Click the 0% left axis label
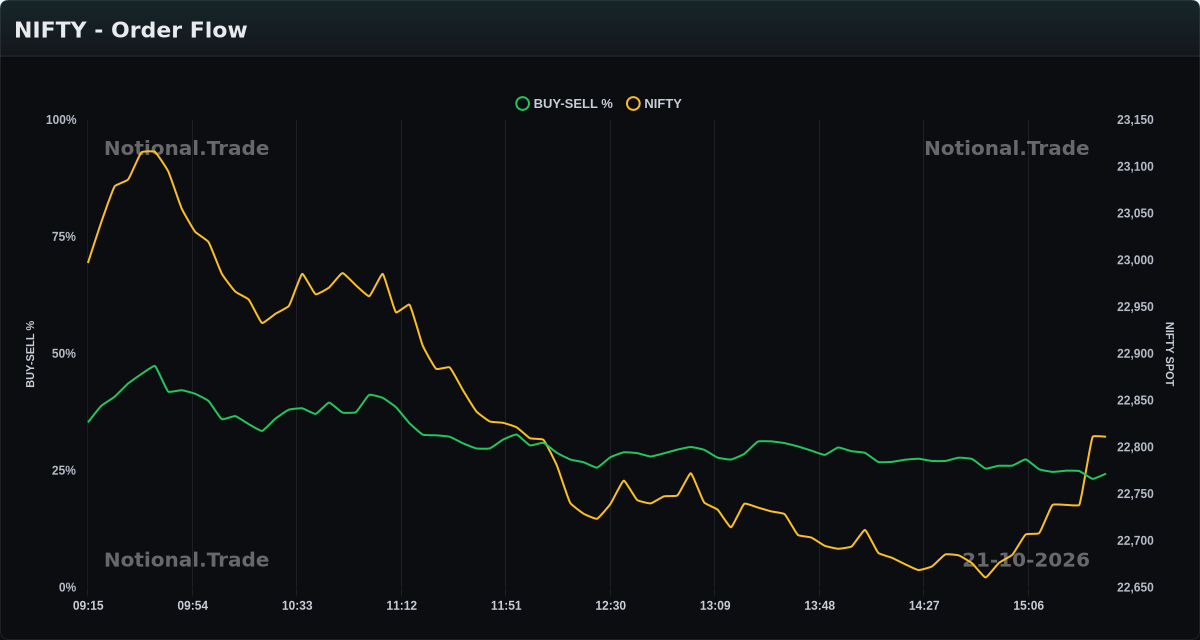 [x=67, y=588]
